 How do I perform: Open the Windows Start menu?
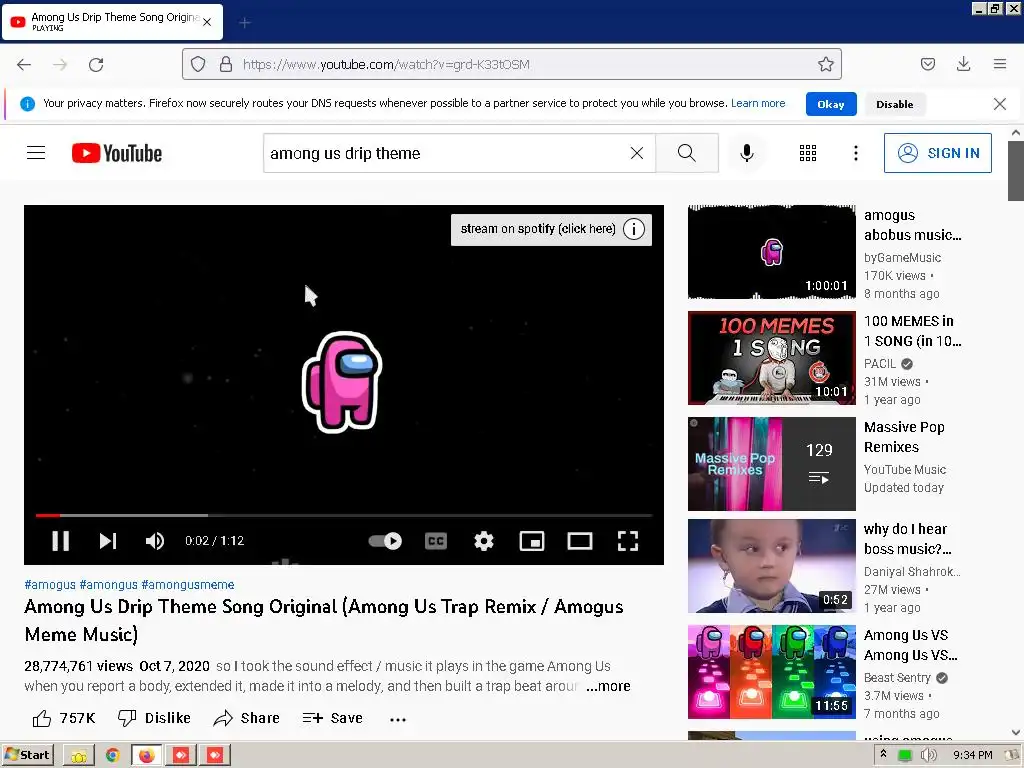(27, 755)
